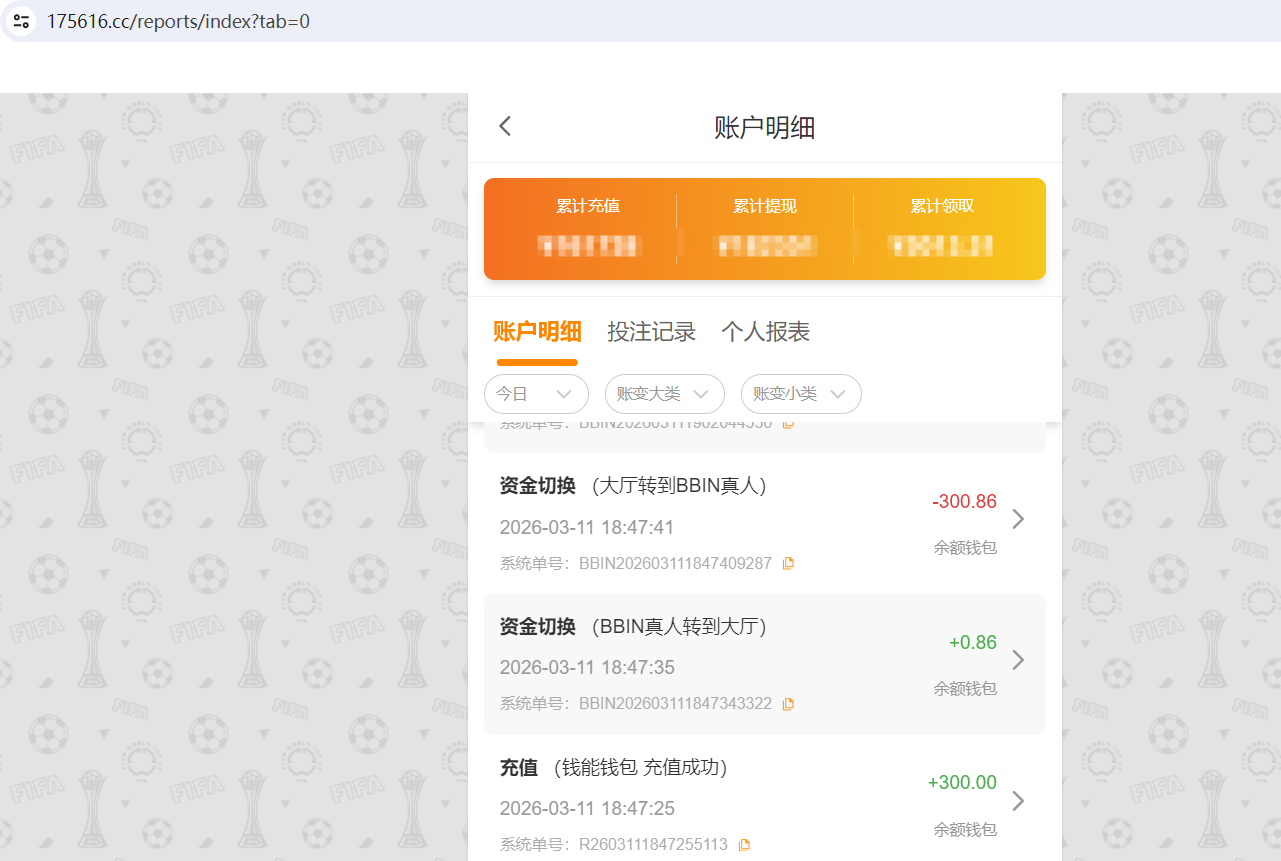This screenshot has width=1281, height=861.
Task: Click the 累计提现 summary panel
Action: 765,228
